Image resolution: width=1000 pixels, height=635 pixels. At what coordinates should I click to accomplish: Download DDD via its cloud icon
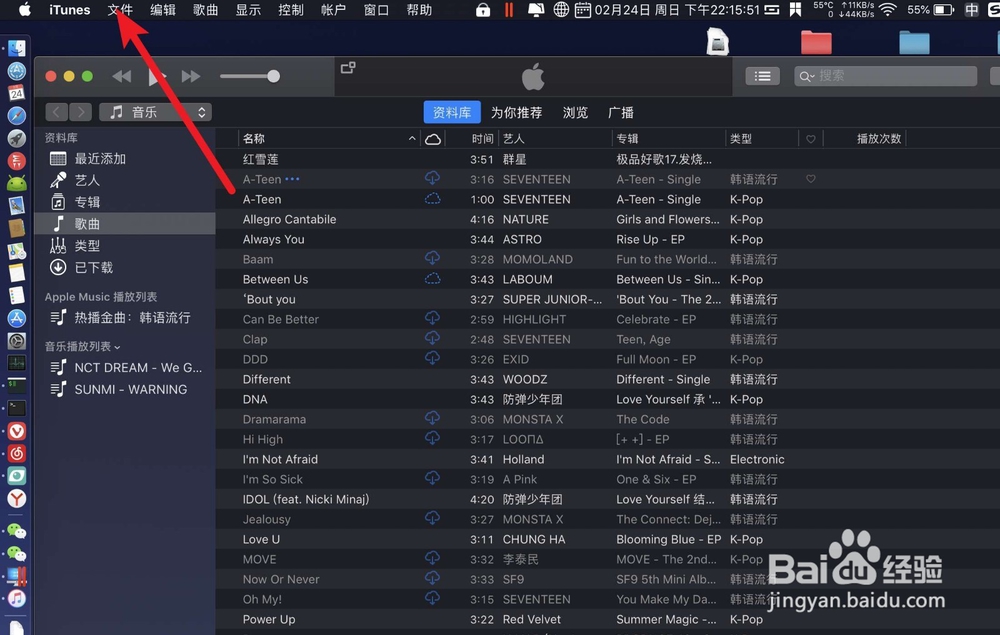(432, 358)
